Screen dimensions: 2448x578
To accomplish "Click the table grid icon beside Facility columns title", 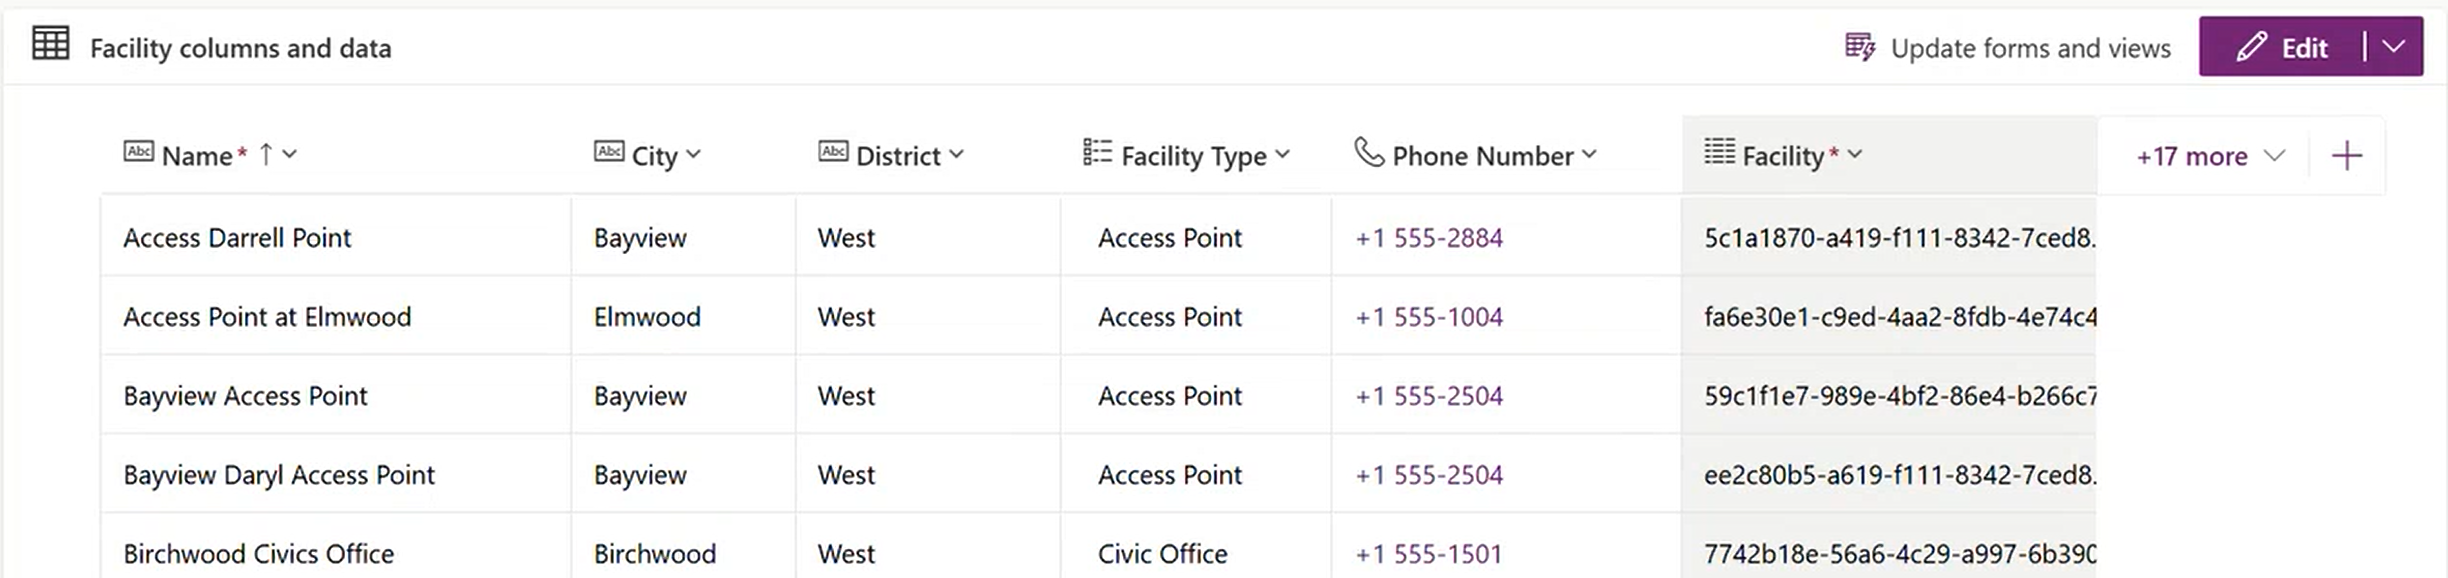I will 50,45.
